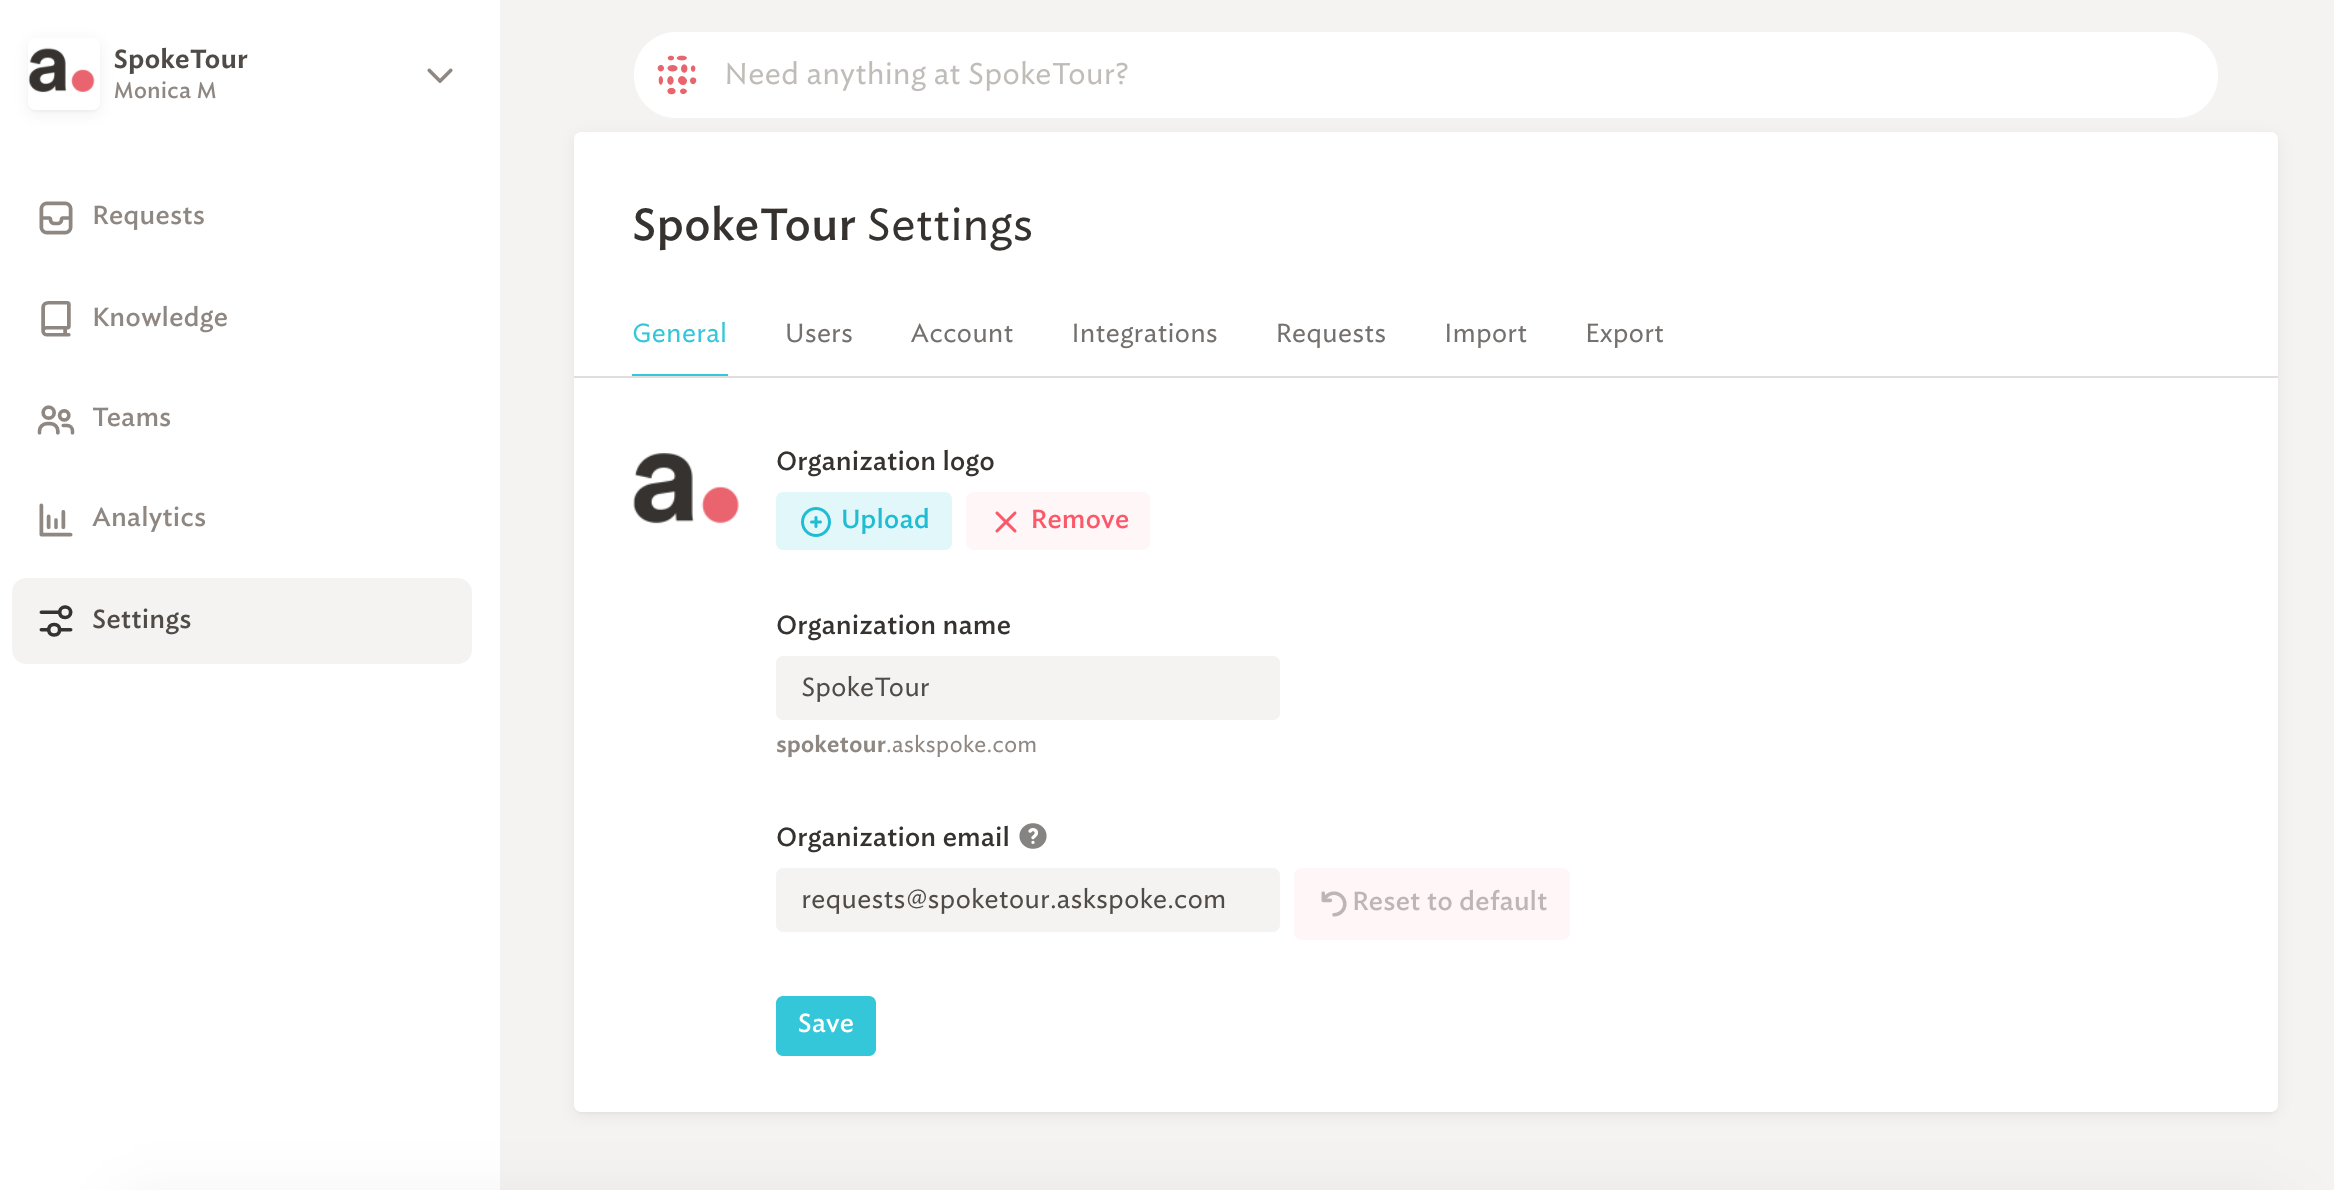
Task: Click the Knowledge book icon
Action: 56,318
